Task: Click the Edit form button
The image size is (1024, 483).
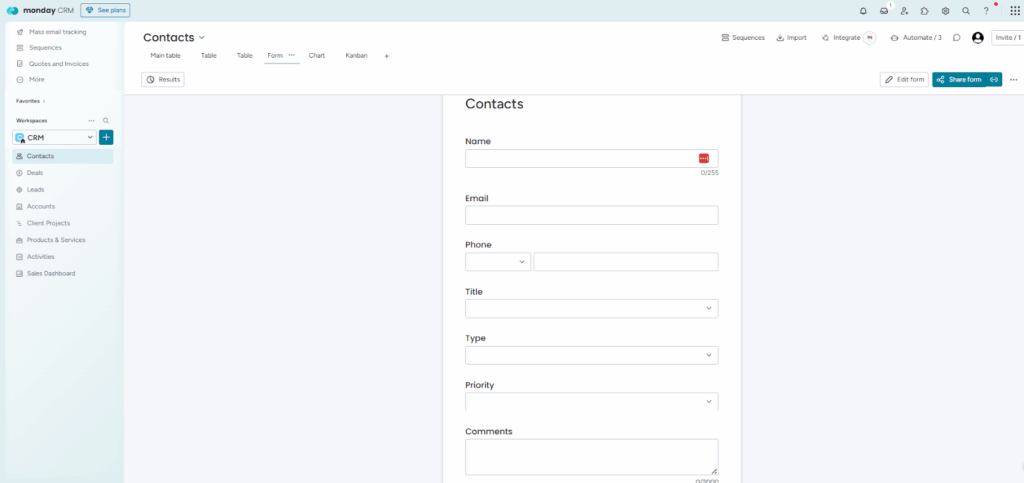Action: coord(904,79)
